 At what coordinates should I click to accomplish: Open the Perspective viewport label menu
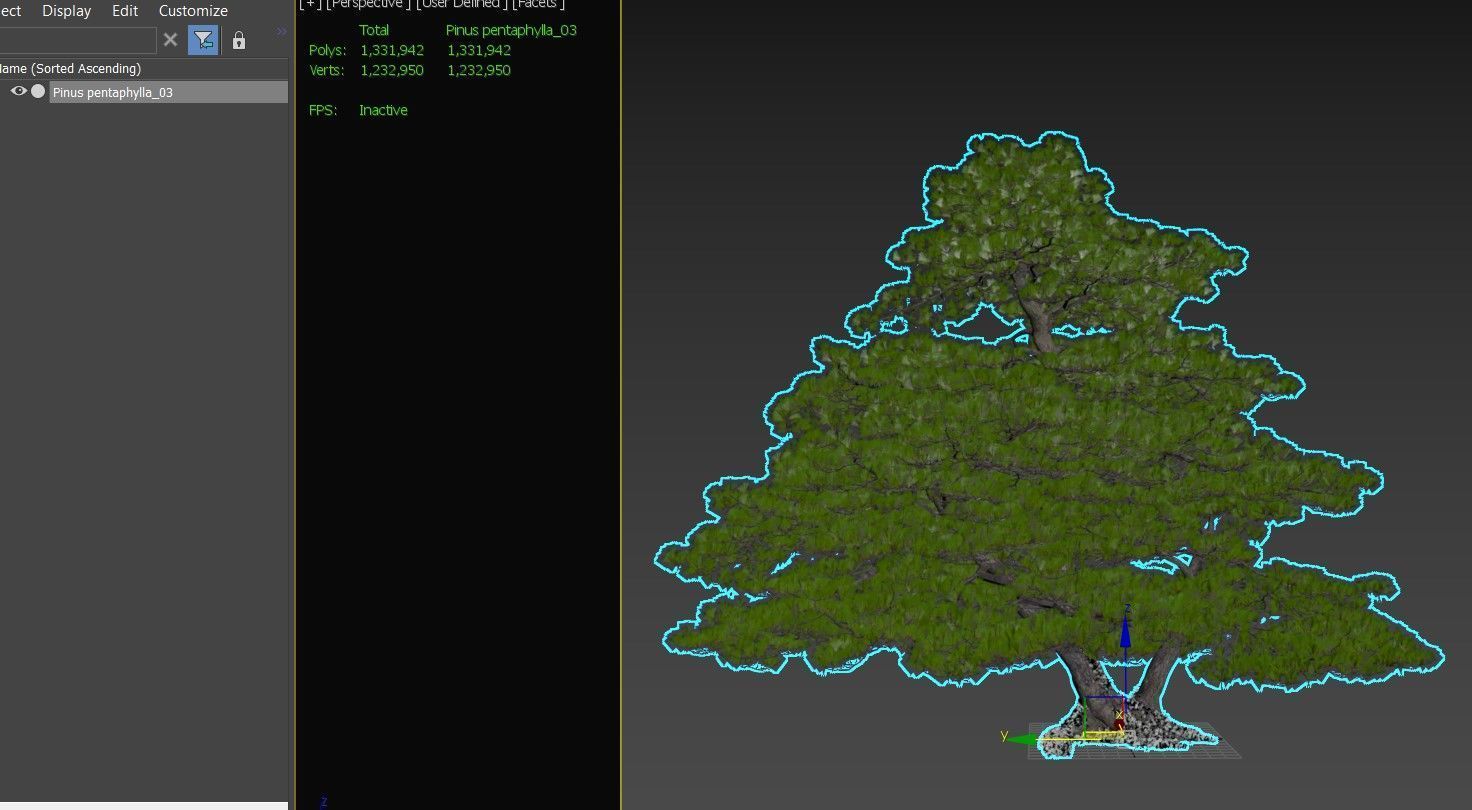coord(368,4)
